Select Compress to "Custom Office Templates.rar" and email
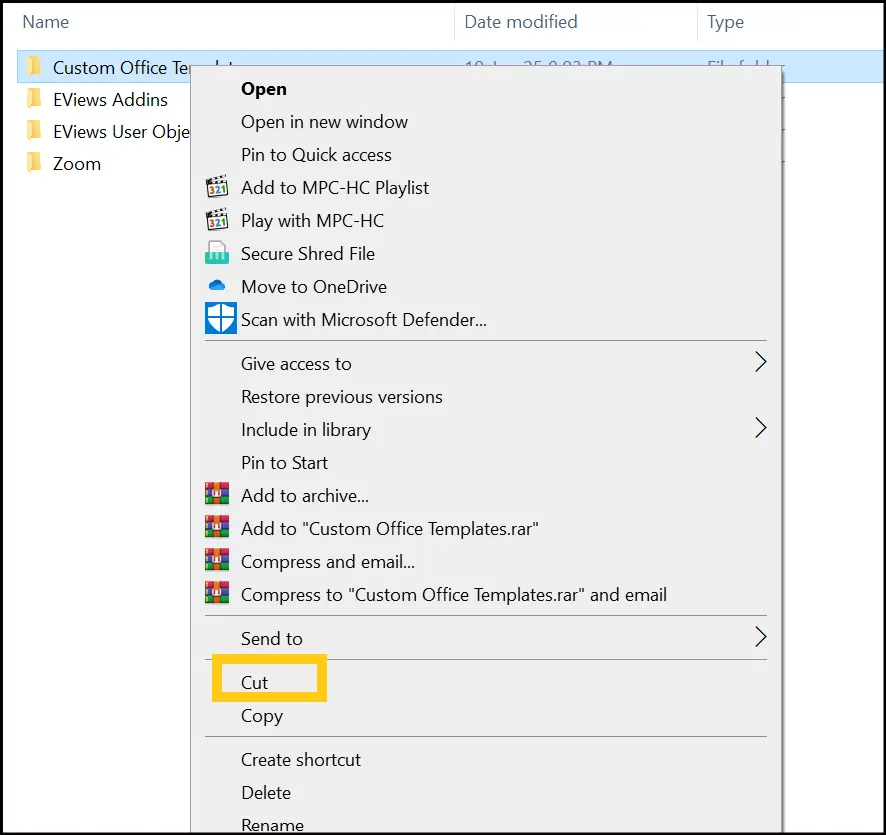This screenshot has height=835, width=886. [x=454, y=595]
